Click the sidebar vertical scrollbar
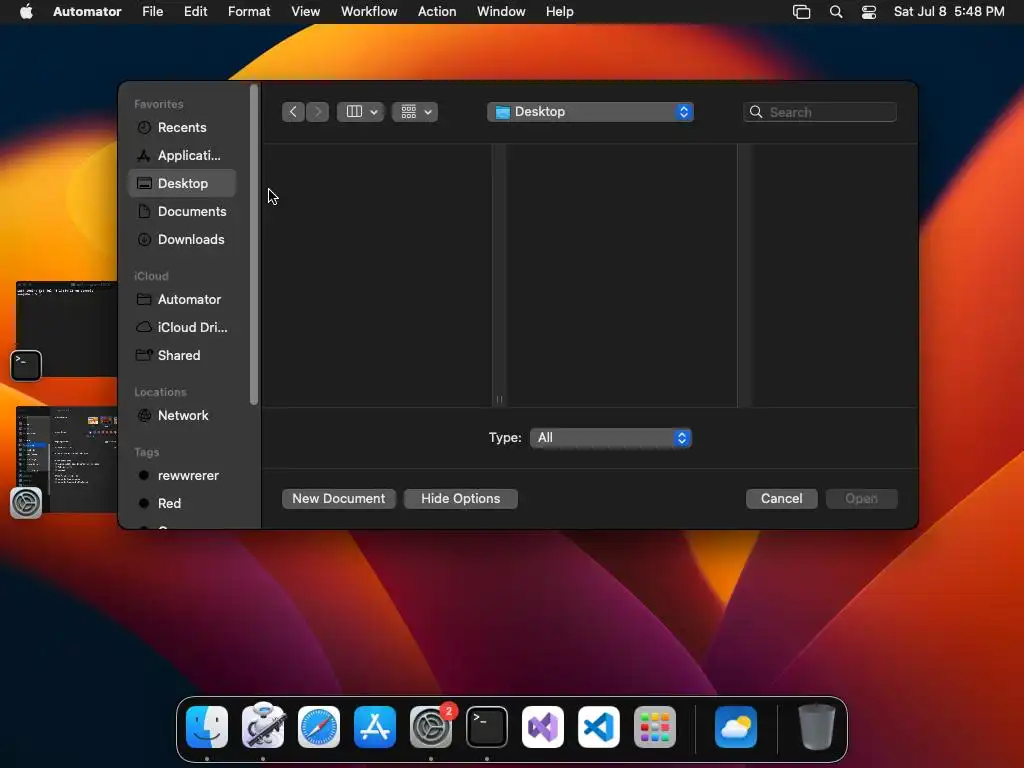The height and width of the screenshot is (768, 1024). point(254,244)
